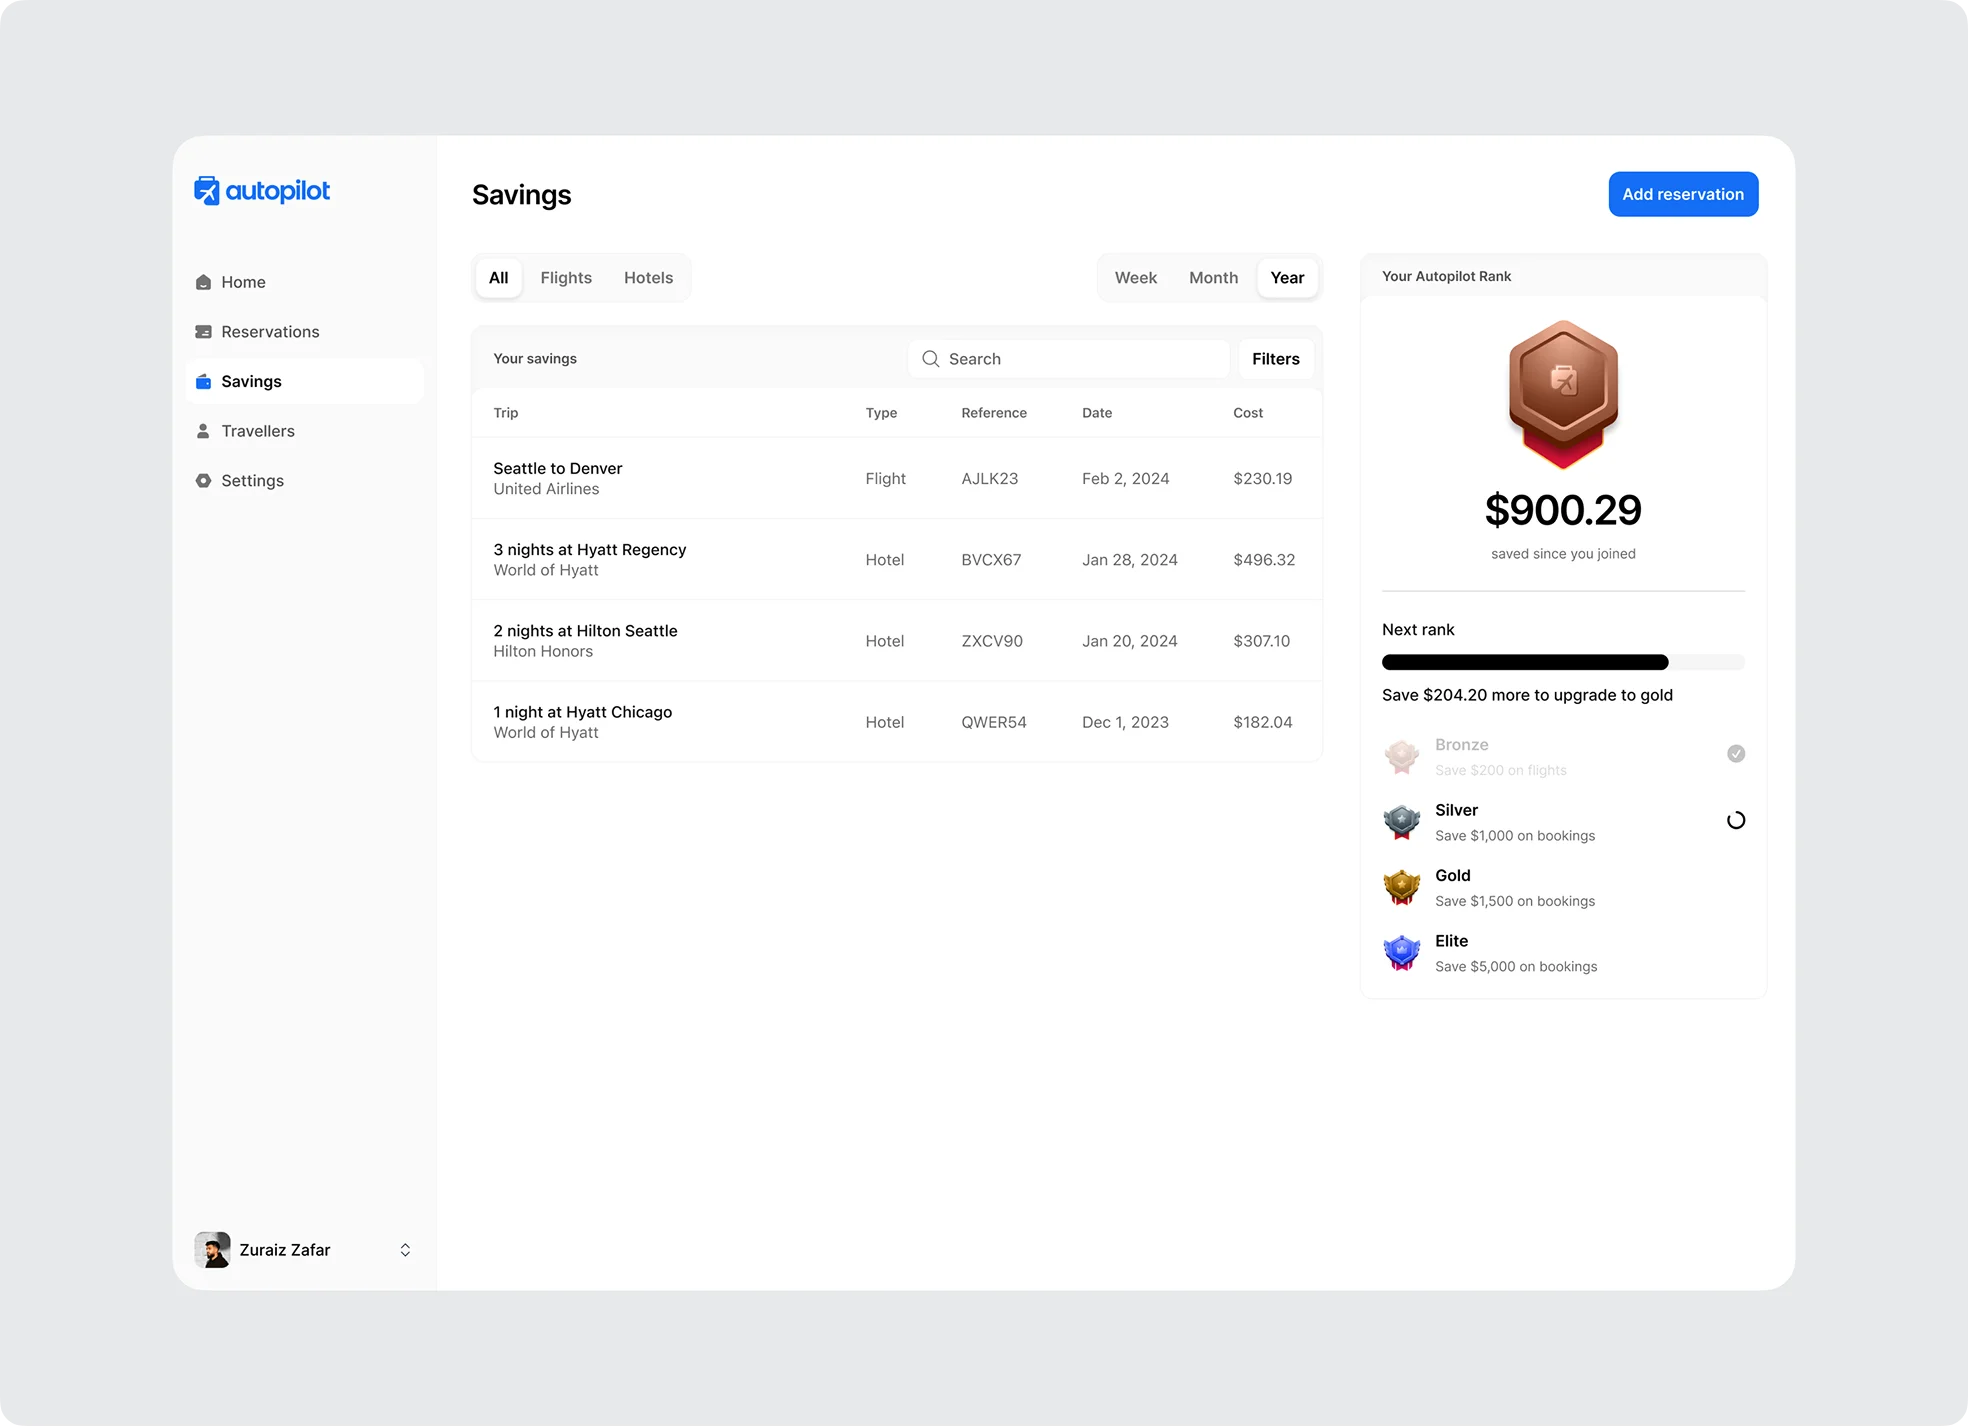The image size is (1968, 1427).
Task: Open the Filters dropdown
Action: (1275, 359)
